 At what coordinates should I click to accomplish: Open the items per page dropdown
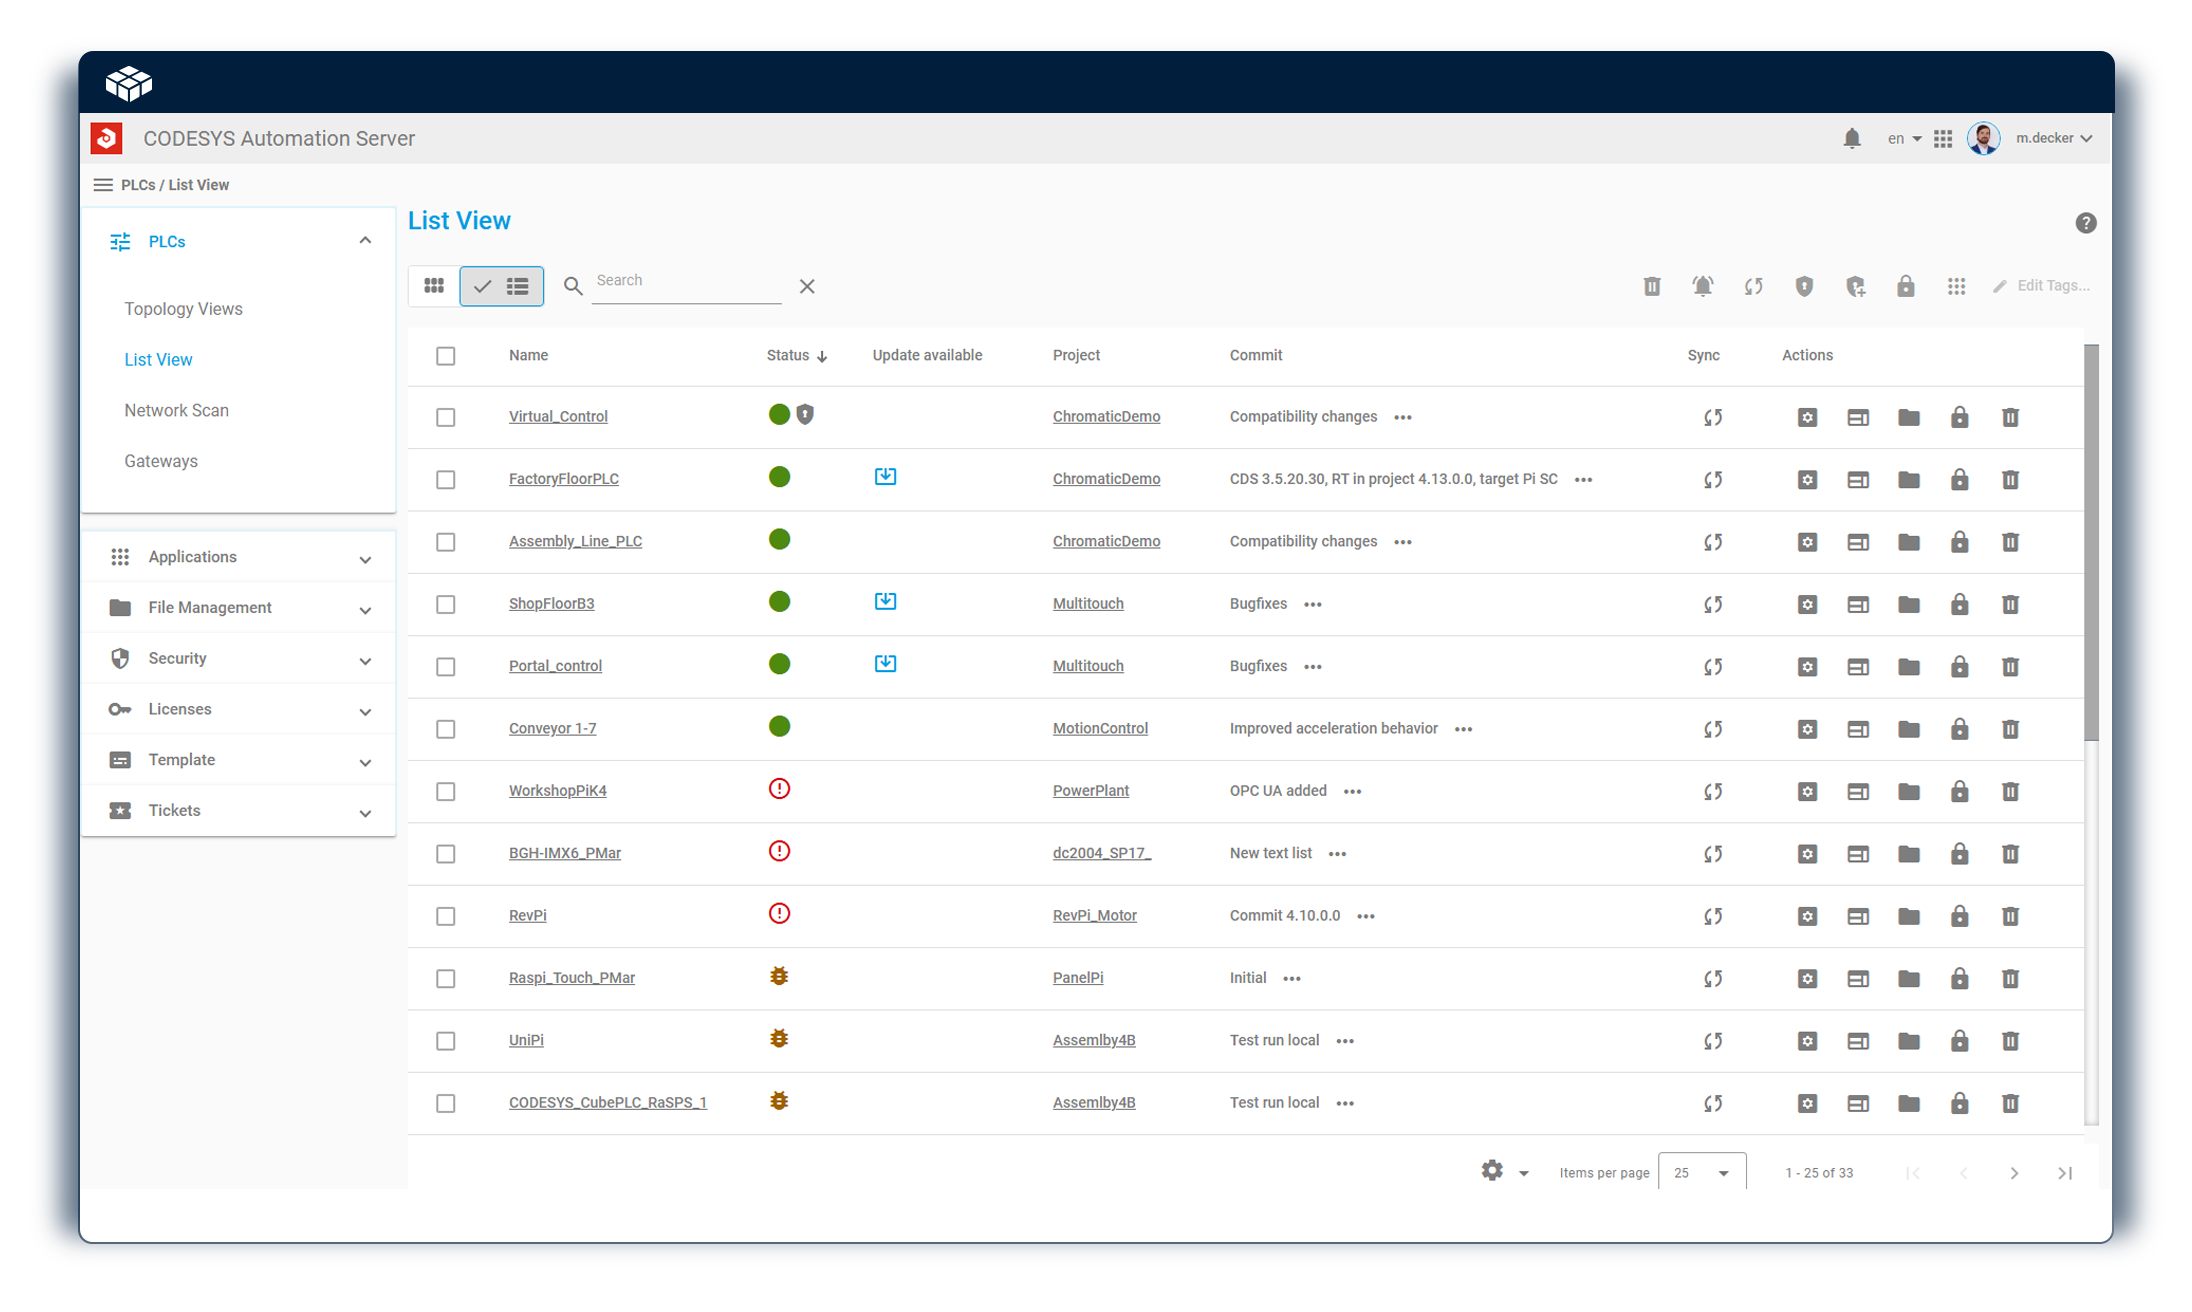pos(1702,1173)
